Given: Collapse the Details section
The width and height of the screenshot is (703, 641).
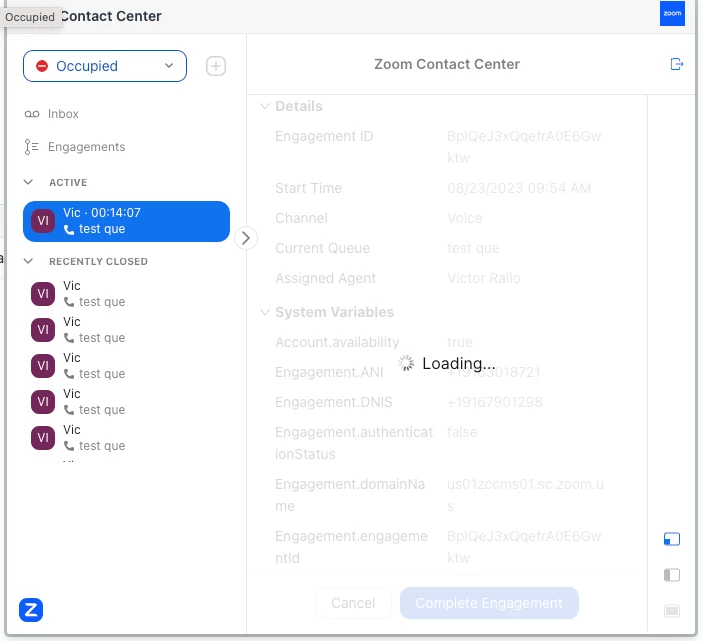Looking at the screenshot, I should (265, 106).
